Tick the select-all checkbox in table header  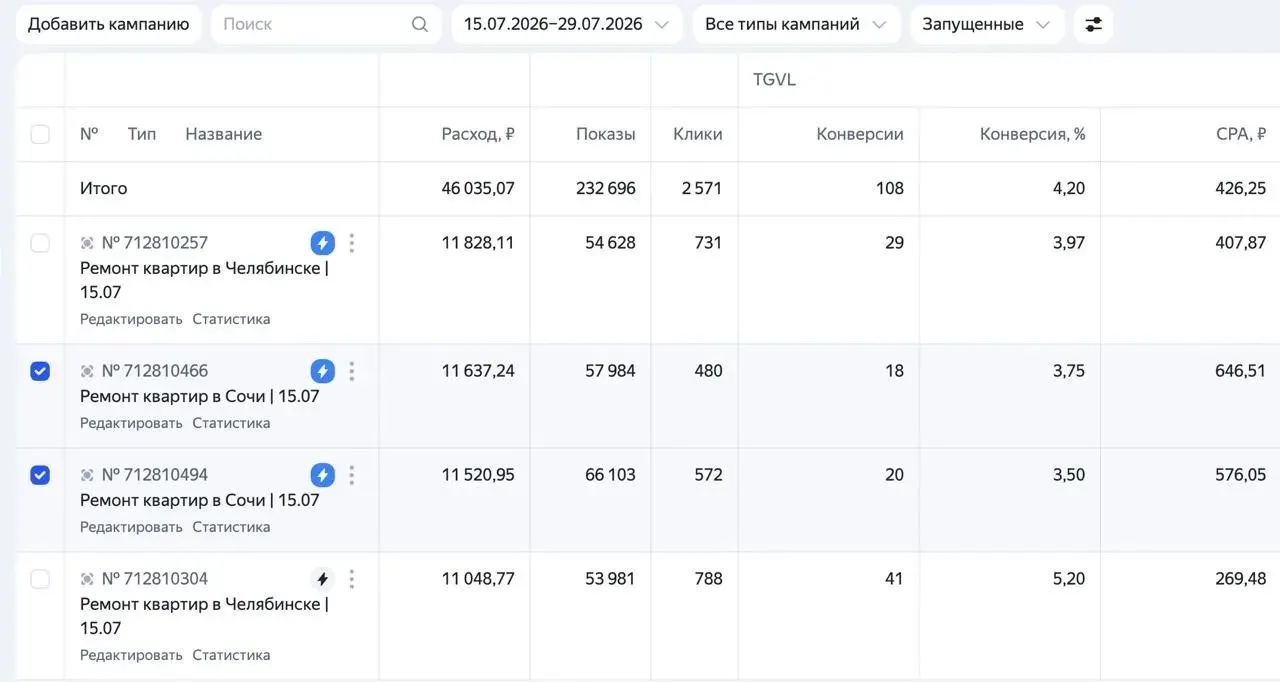pyautogui.click(x=40, y=134)
